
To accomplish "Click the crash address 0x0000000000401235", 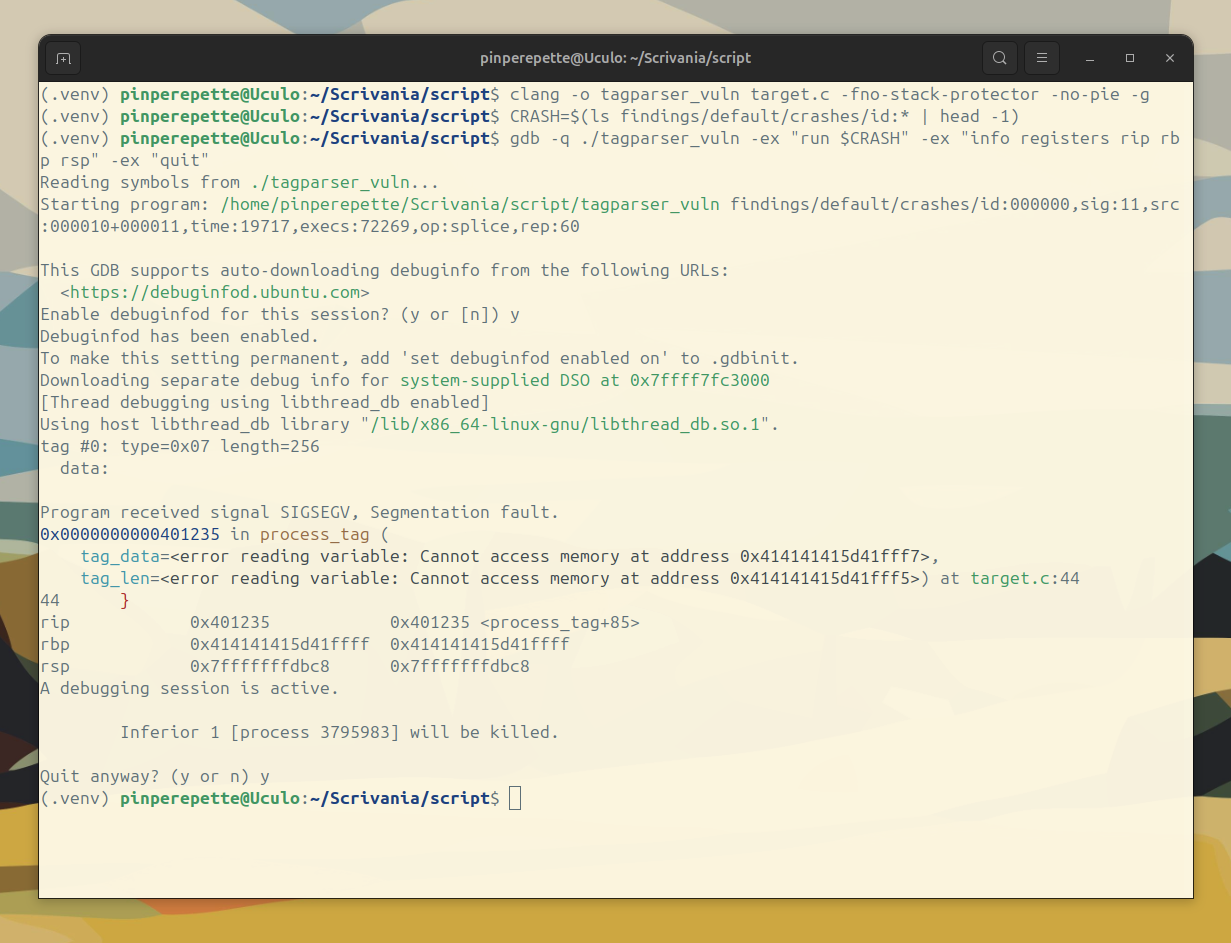I will pyautogui.click(x=131, y=534).
